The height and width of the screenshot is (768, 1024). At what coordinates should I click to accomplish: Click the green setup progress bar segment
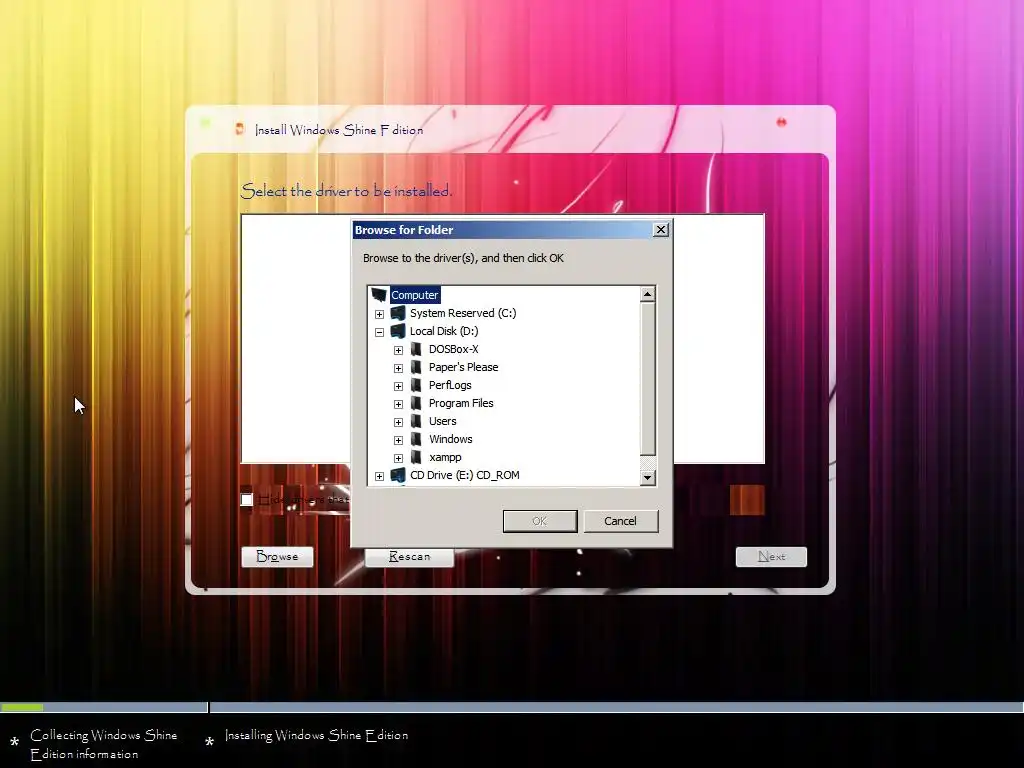(x=22, y=707)
